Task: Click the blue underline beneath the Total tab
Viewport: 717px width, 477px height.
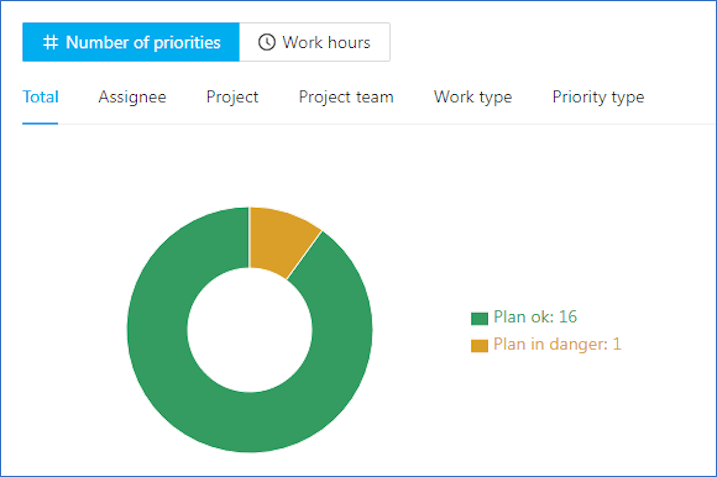Action: pyautogui.click(x=40, y=123)
